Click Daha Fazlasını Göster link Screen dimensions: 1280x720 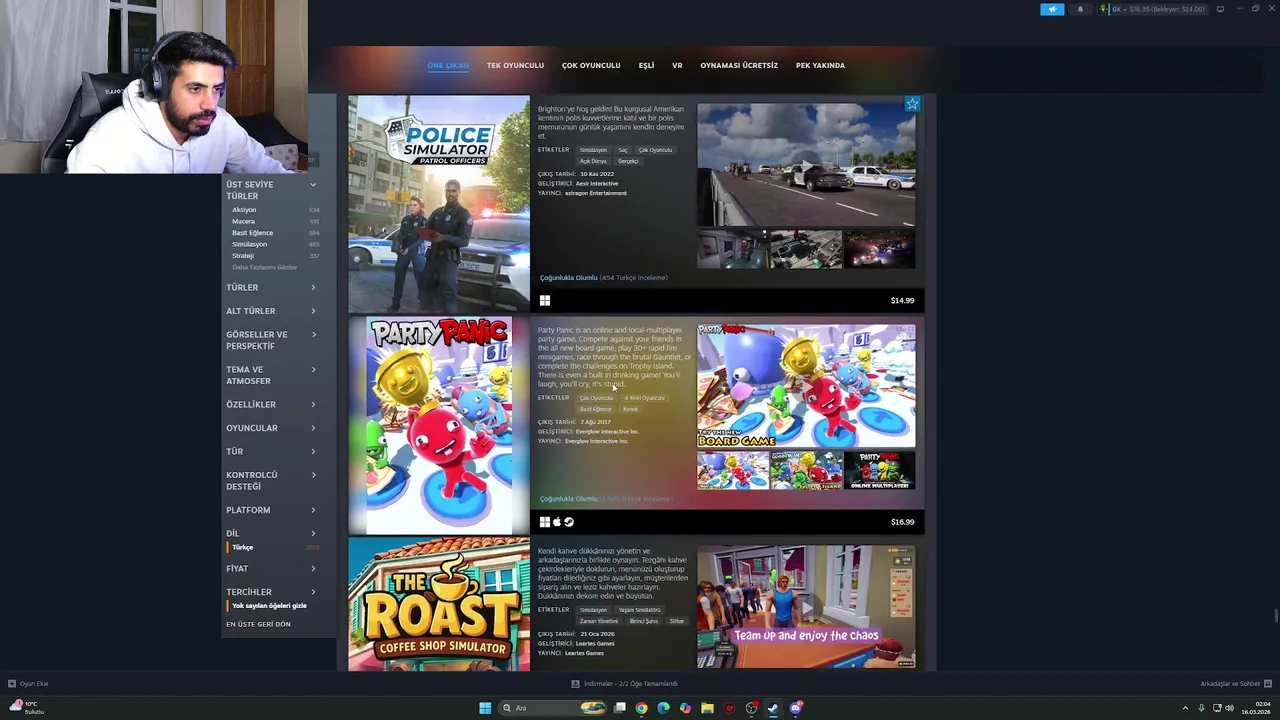(265, 267)
